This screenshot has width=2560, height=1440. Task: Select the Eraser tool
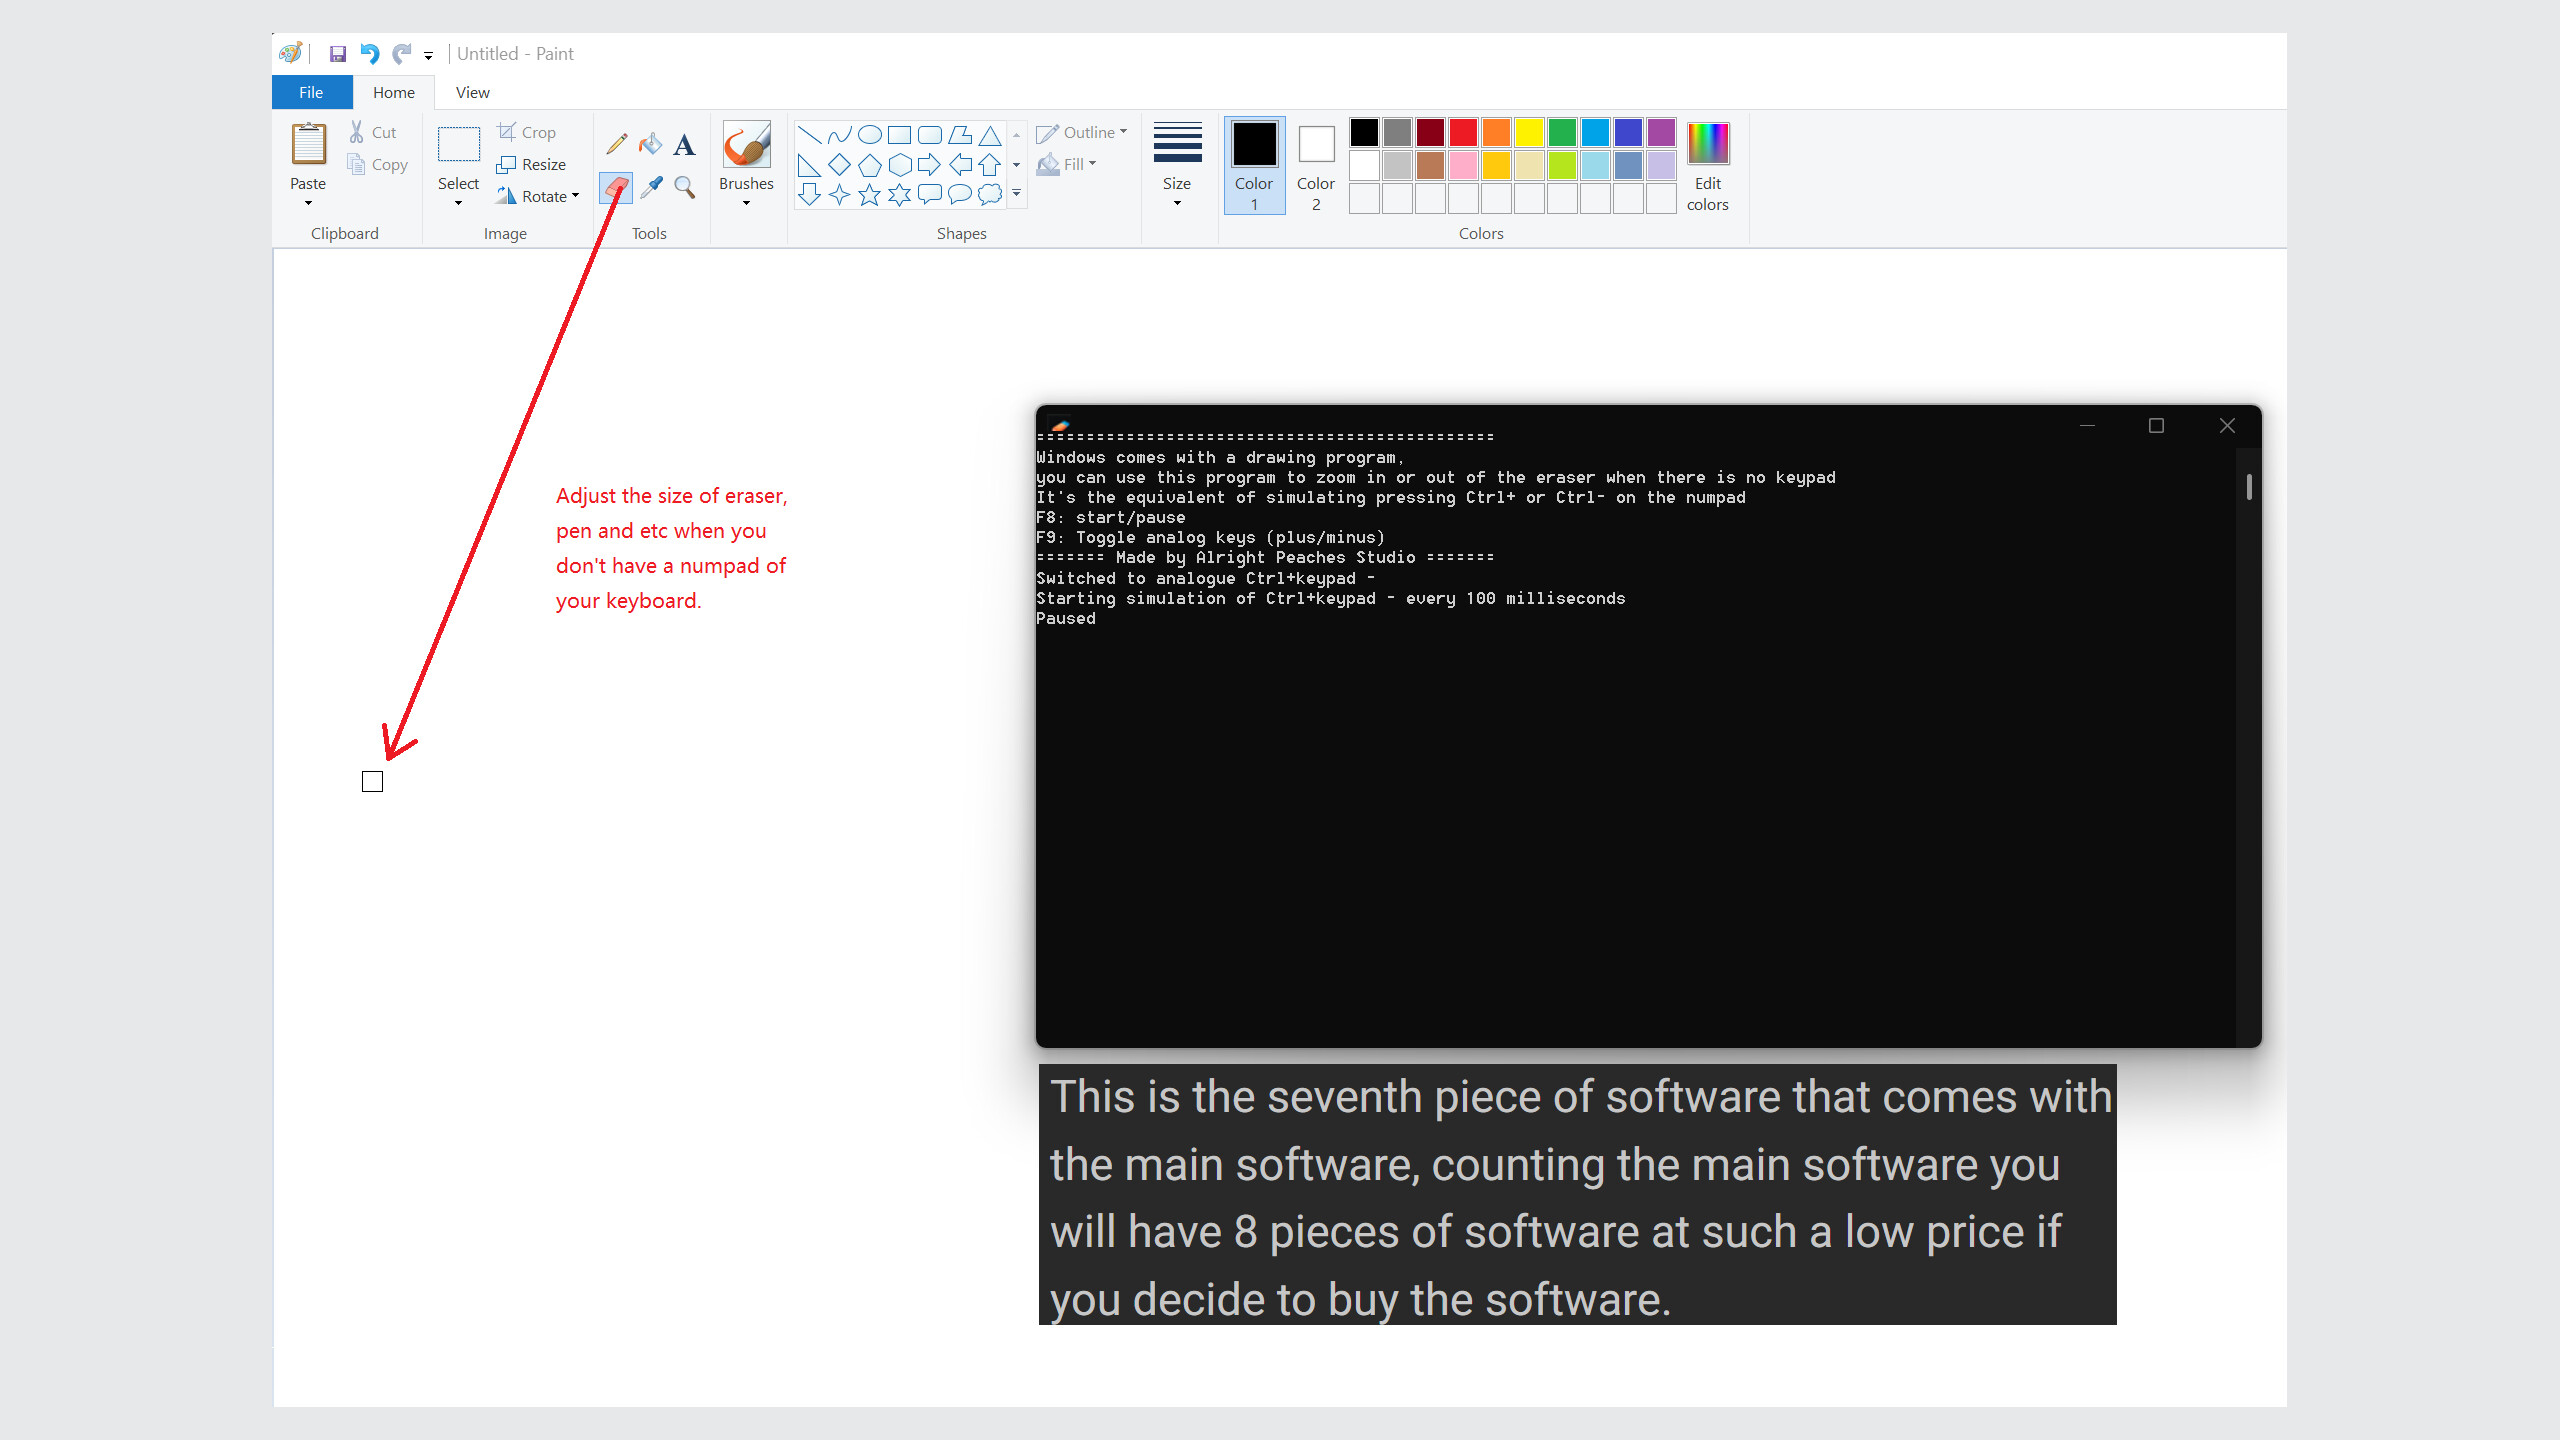click(617, 188)
